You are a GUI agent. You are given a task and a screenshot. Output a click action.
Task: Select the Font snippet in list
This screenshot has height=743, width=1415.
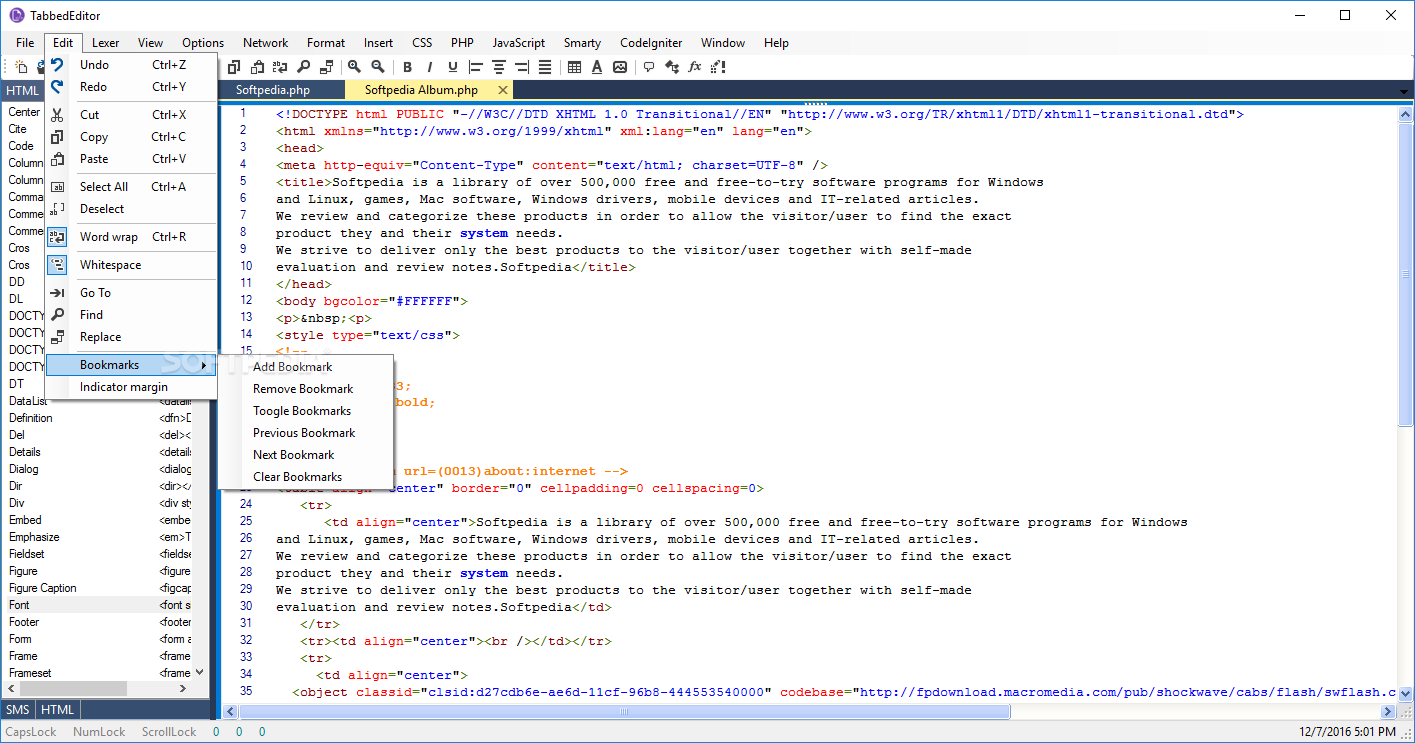click(98, 605)
